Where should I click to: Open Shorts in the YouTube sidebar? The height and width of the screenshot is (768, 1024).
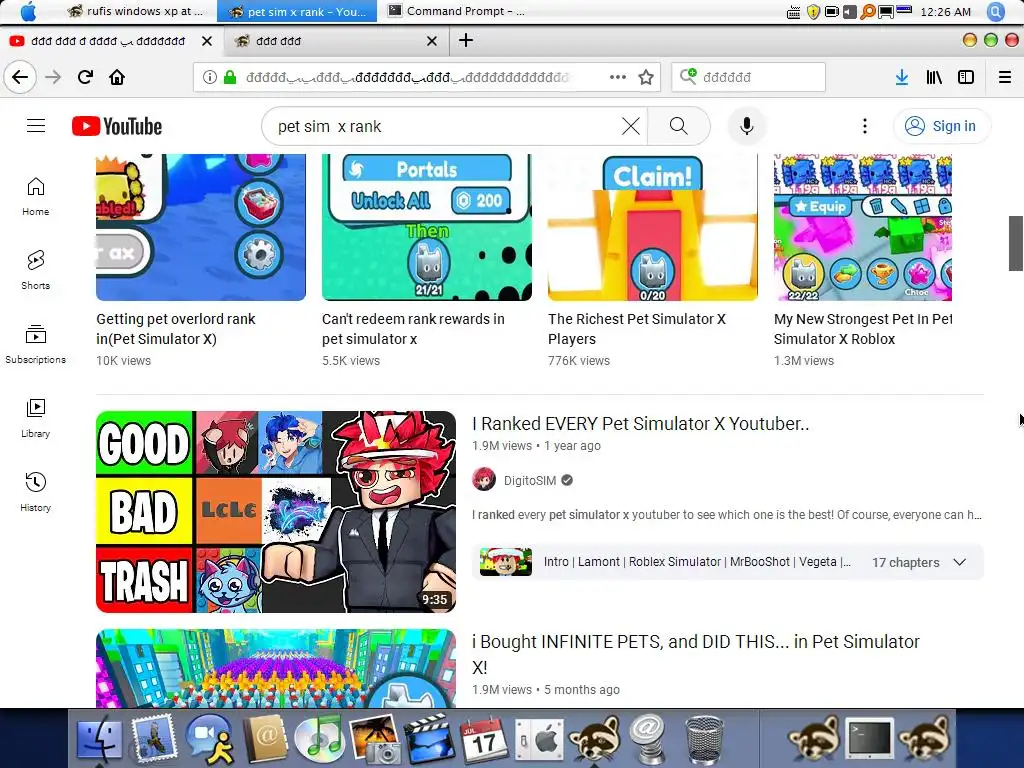pos(35,270)
